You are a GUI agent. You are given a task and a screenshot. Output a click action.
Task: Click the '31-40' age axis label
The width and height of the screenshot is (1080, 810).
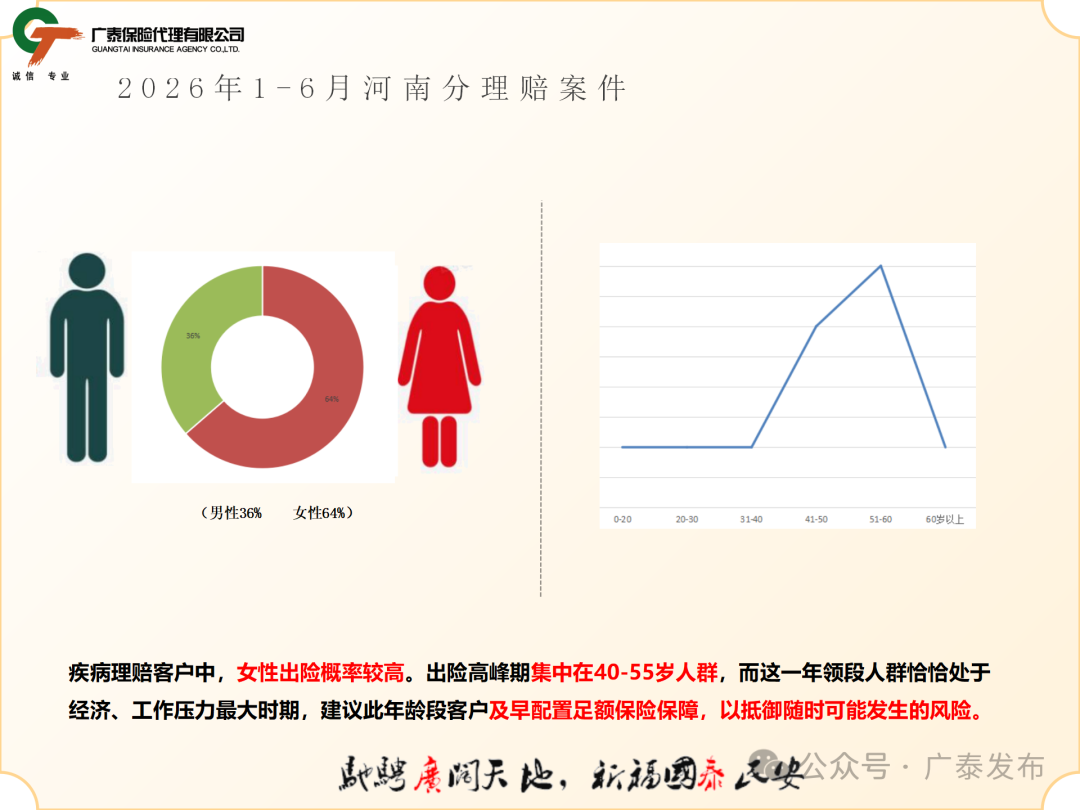(751, 519)
